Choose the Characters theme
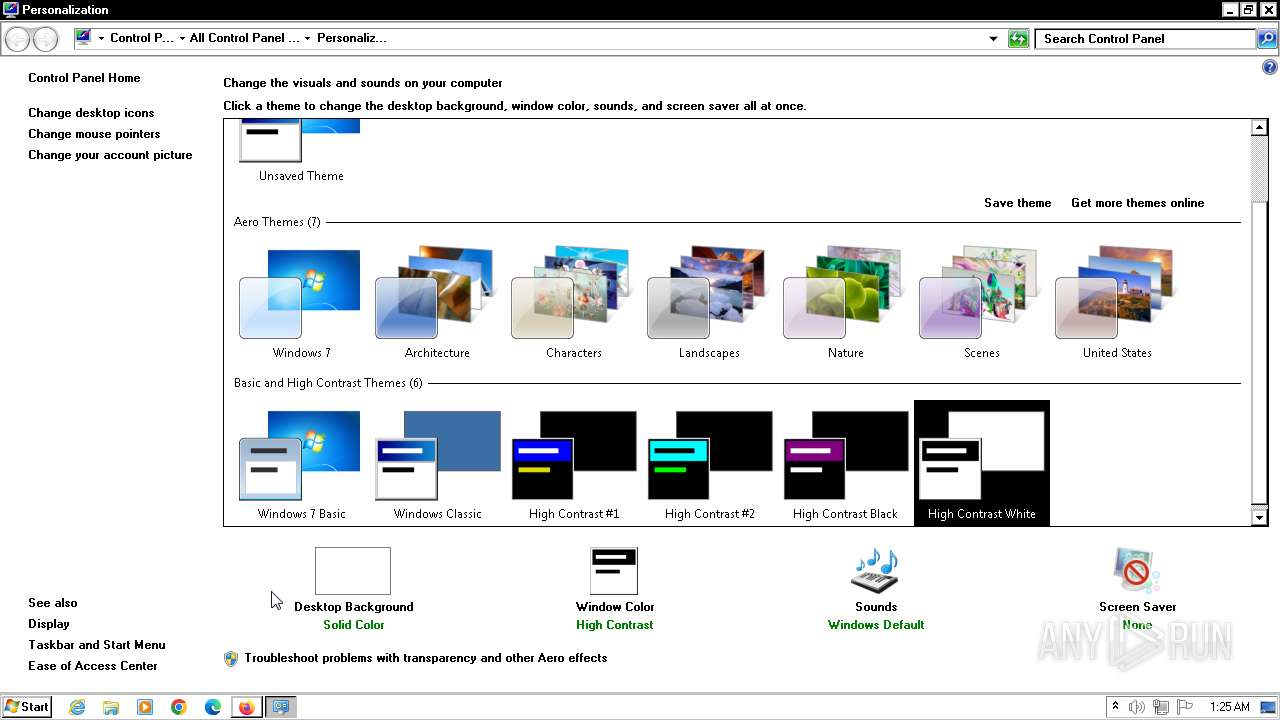This screenshot has width=1280, height=720. pyautogui.click(x=573, y=301)
